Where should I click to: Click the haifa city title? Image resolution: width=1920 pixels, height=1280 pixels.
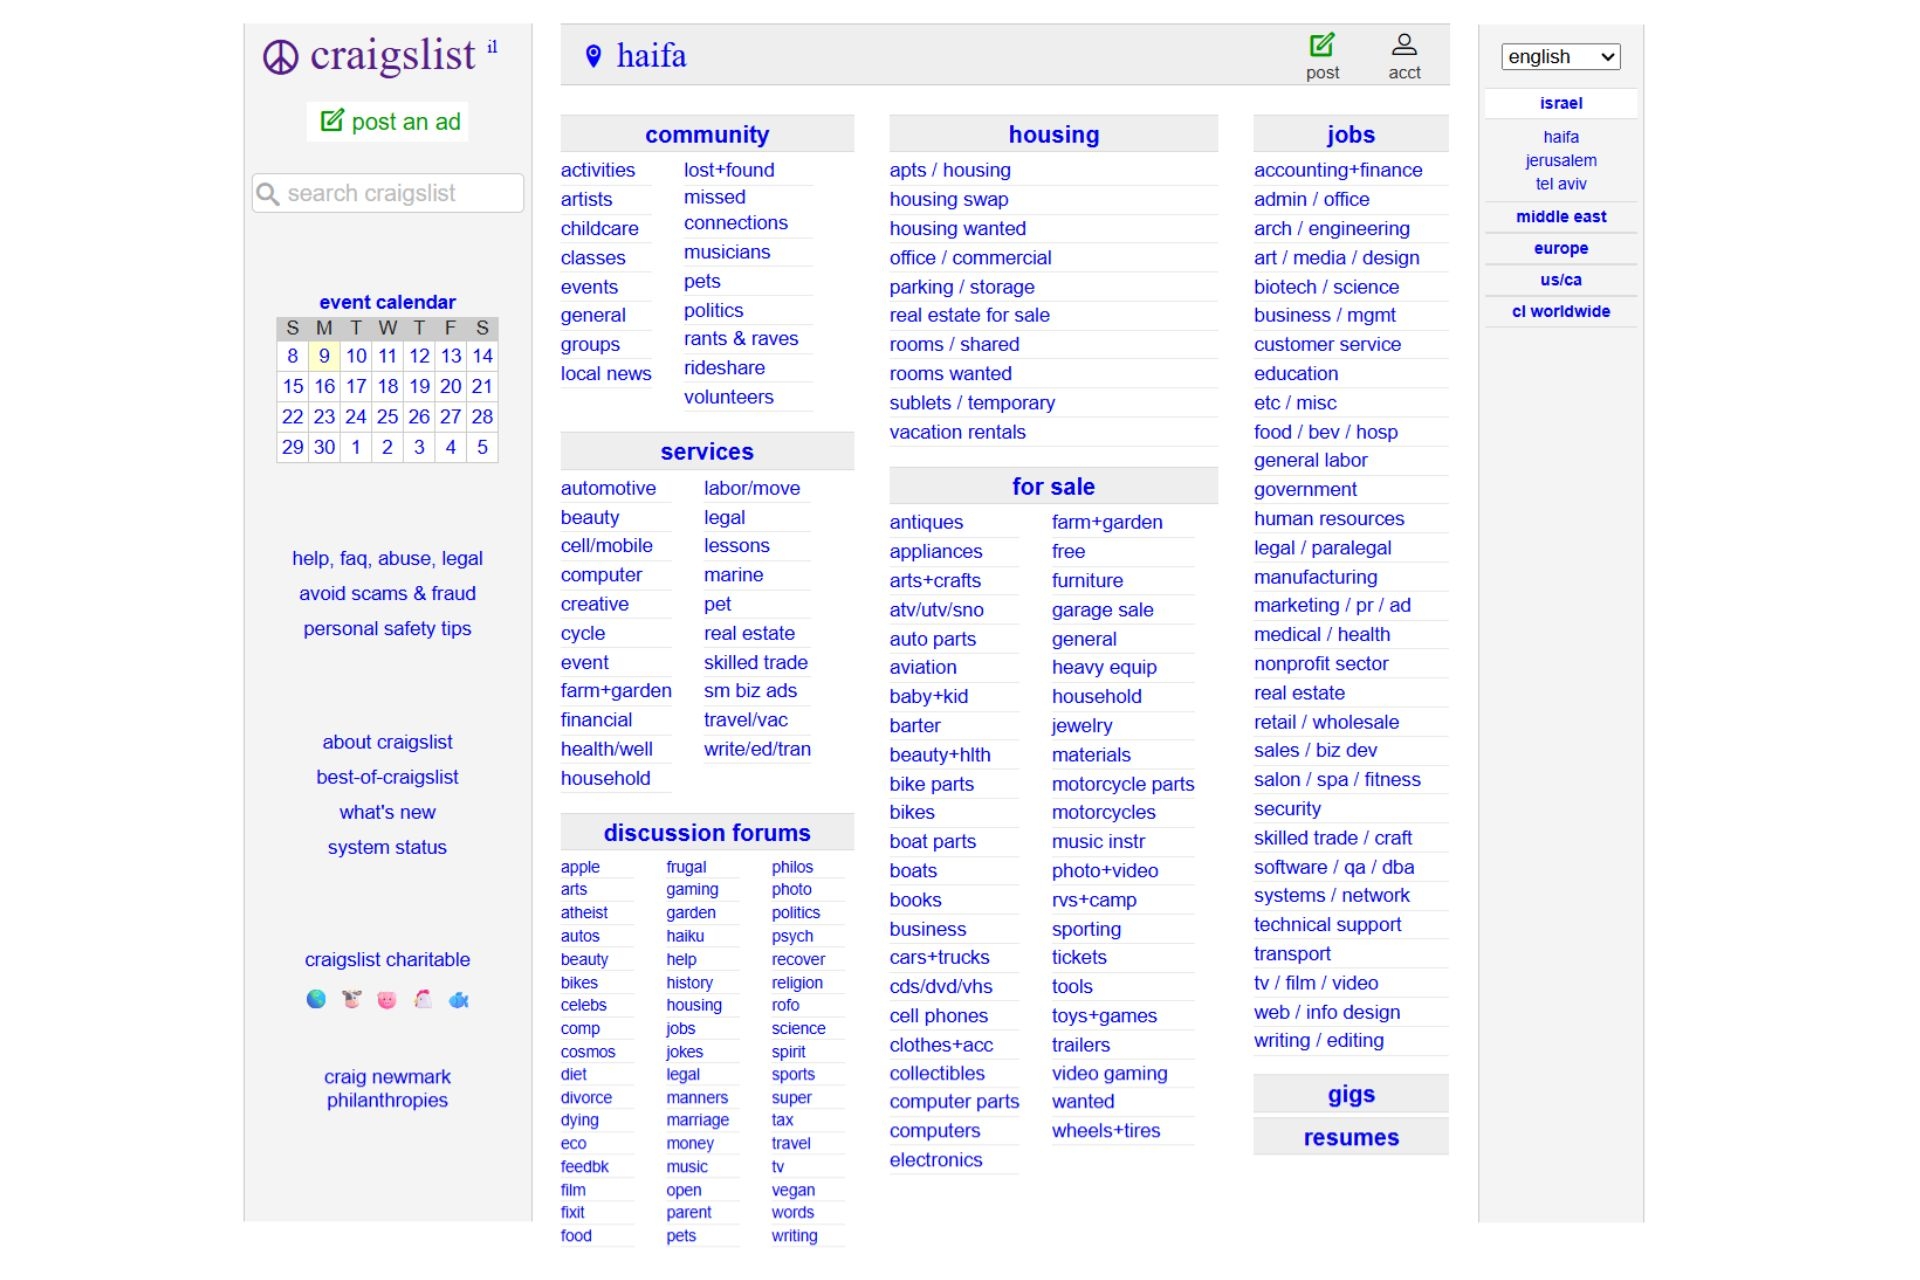pos(651,56)
